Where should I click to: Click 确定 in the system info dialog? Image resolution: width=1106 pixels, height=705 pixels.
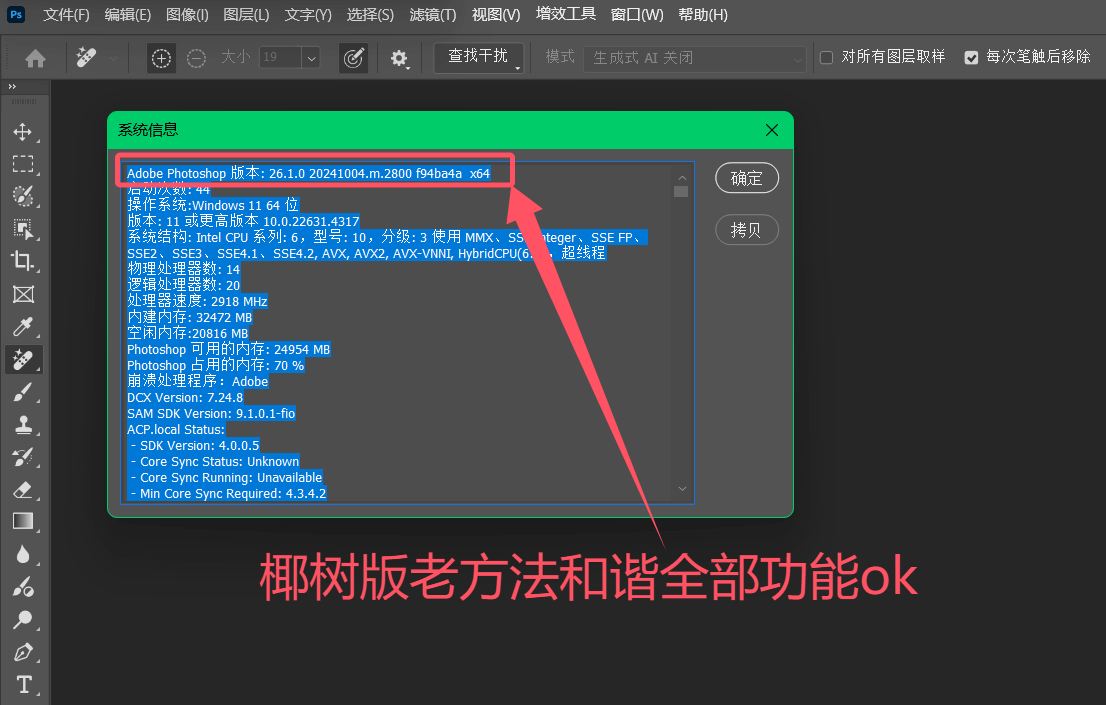[747, 178]
